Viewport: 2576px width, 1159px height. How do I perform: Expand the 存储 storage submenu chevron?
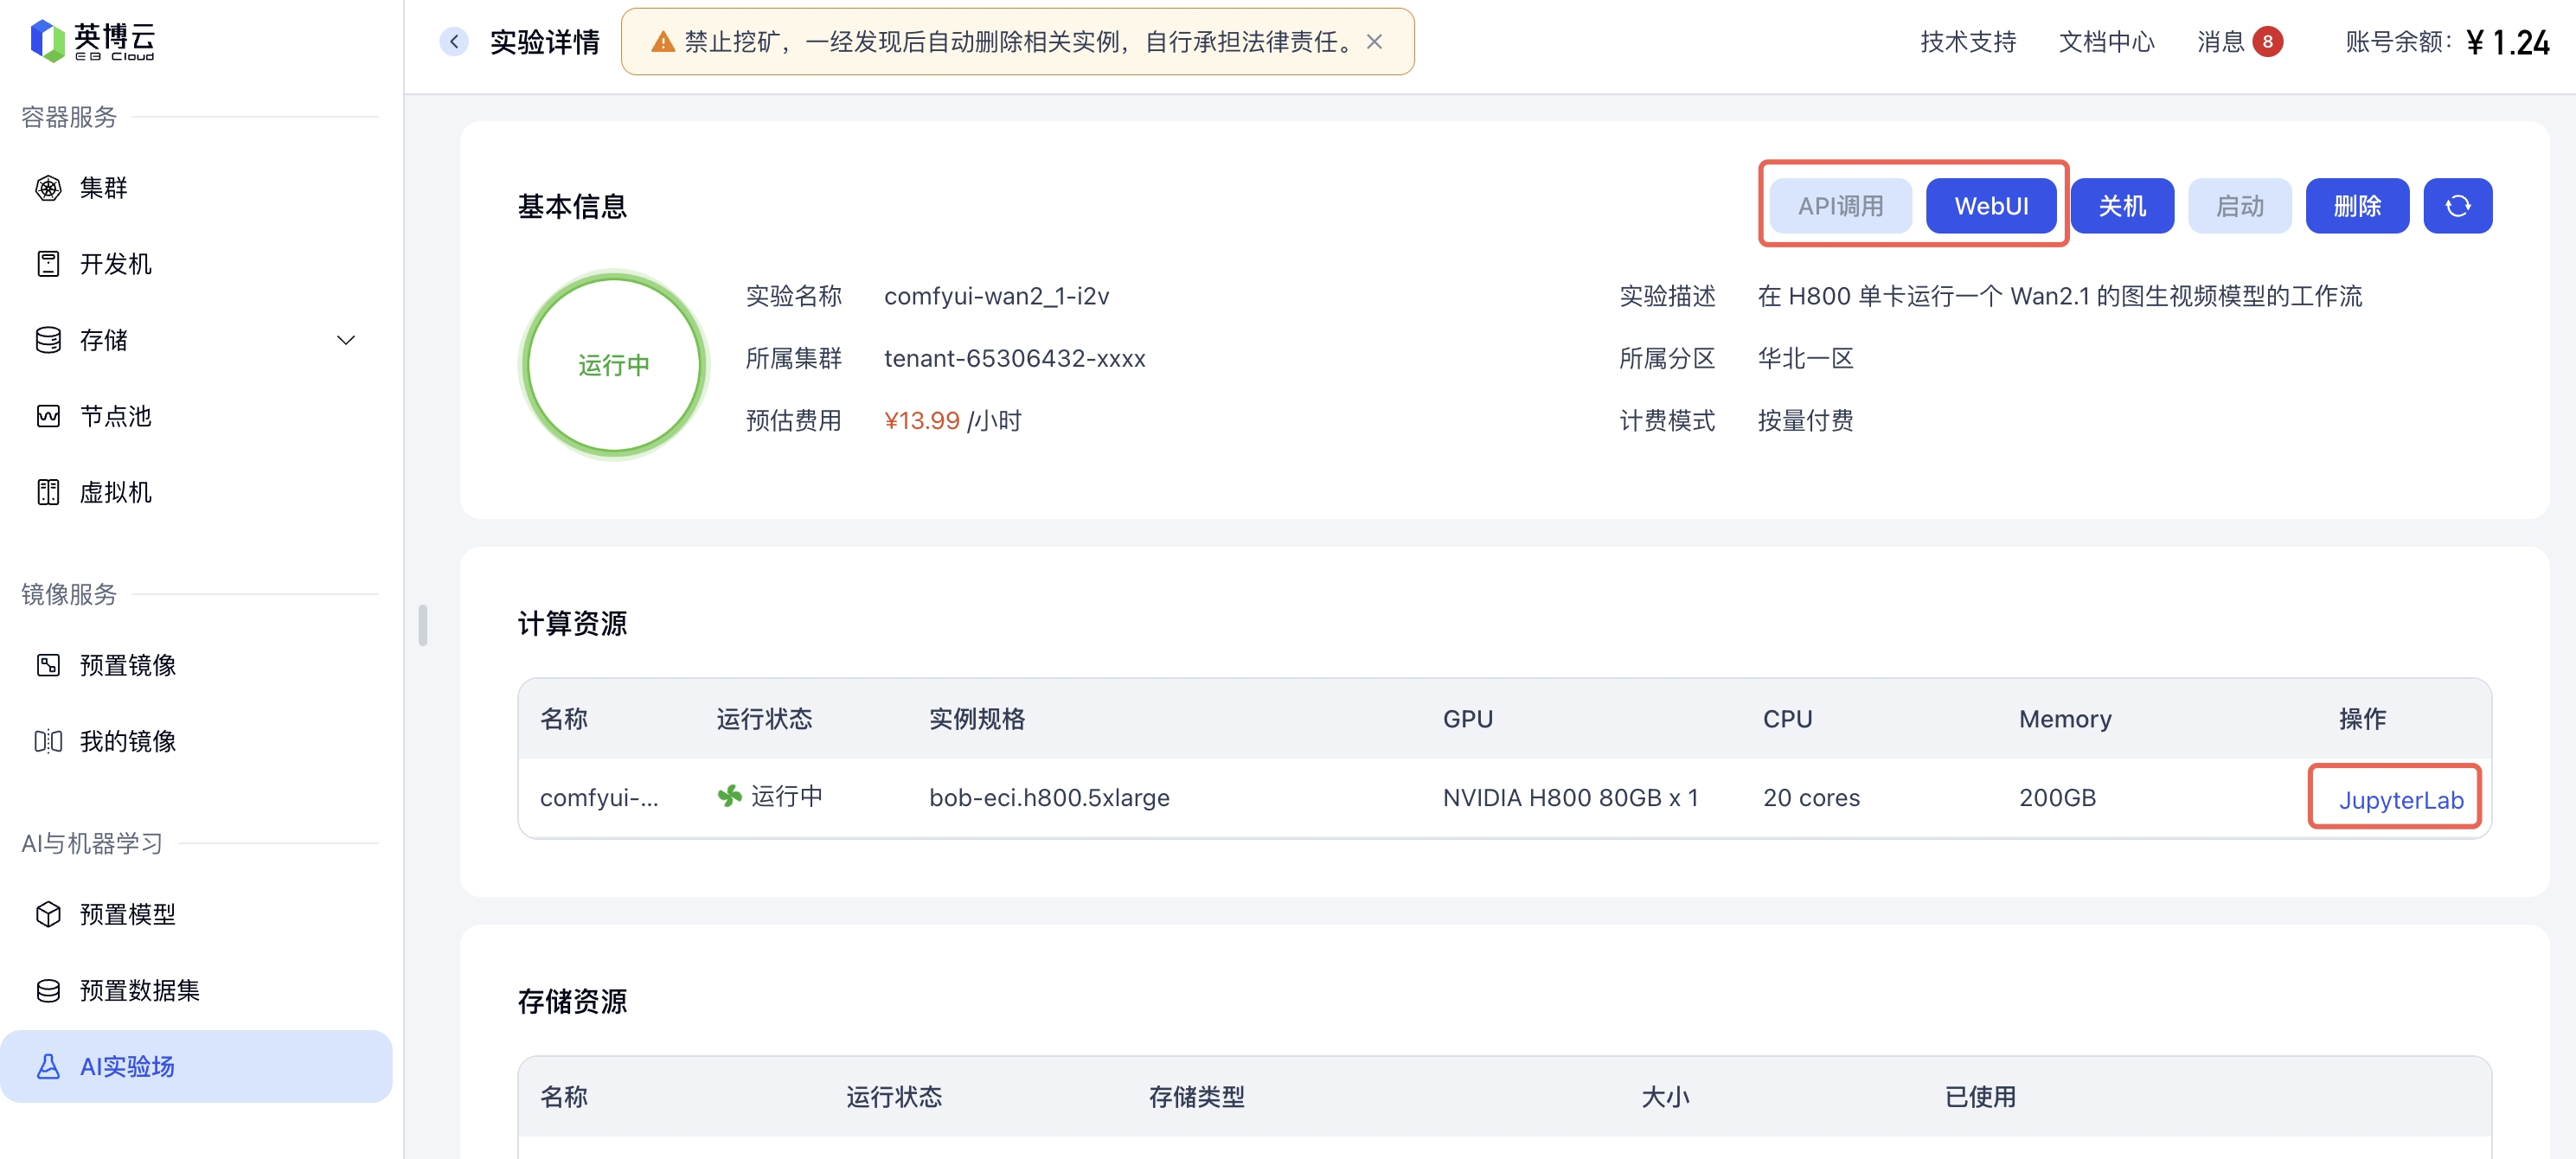[x=346, y=340]
